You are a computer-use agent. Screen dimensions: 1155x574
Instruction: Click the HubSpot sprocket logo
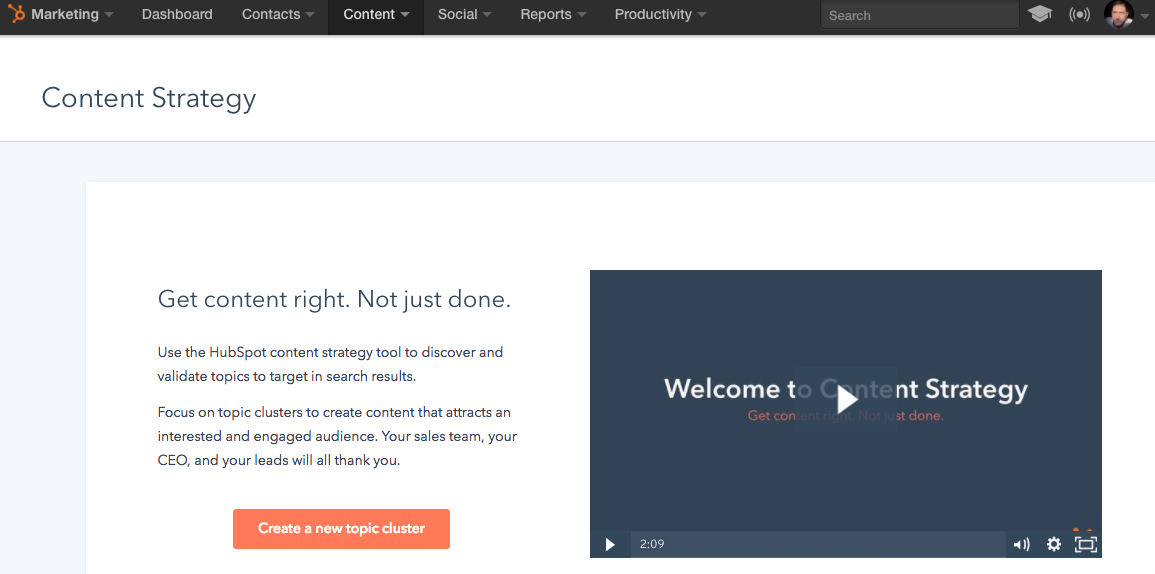17,15
